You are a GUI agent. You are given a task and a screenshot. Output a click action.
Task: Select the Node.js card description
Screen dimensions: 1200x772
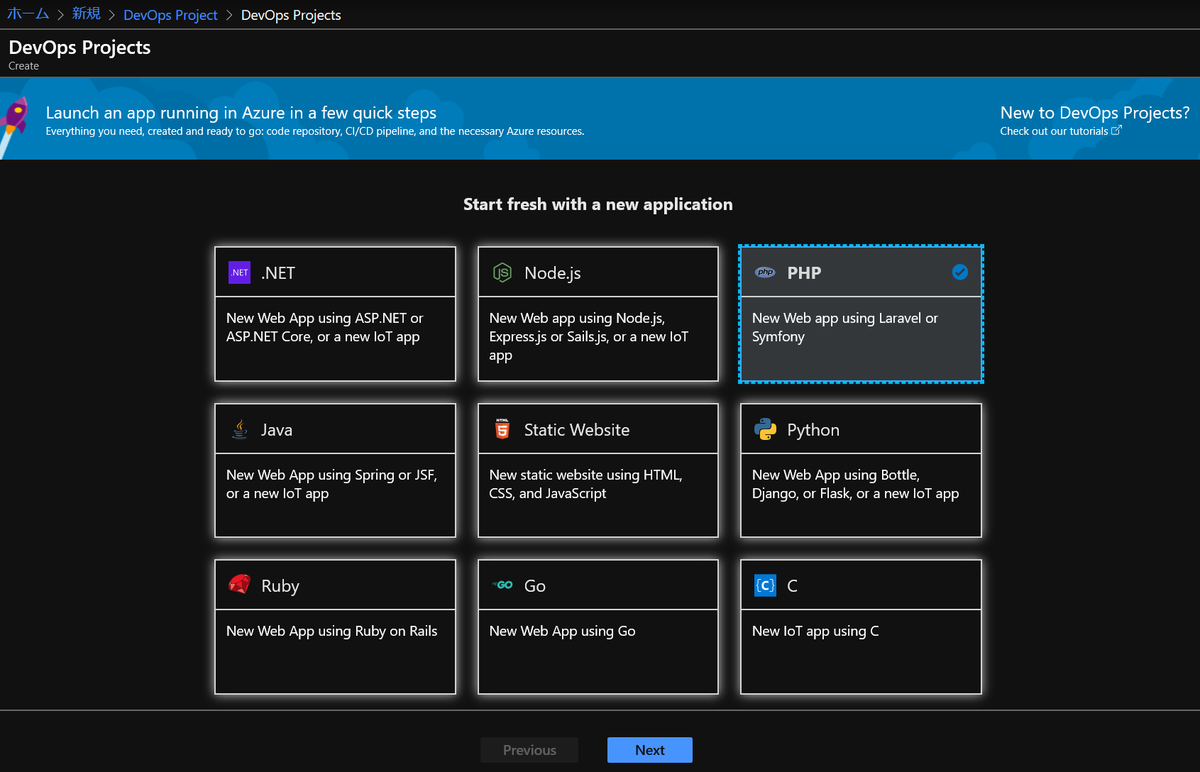pos(589,337)
